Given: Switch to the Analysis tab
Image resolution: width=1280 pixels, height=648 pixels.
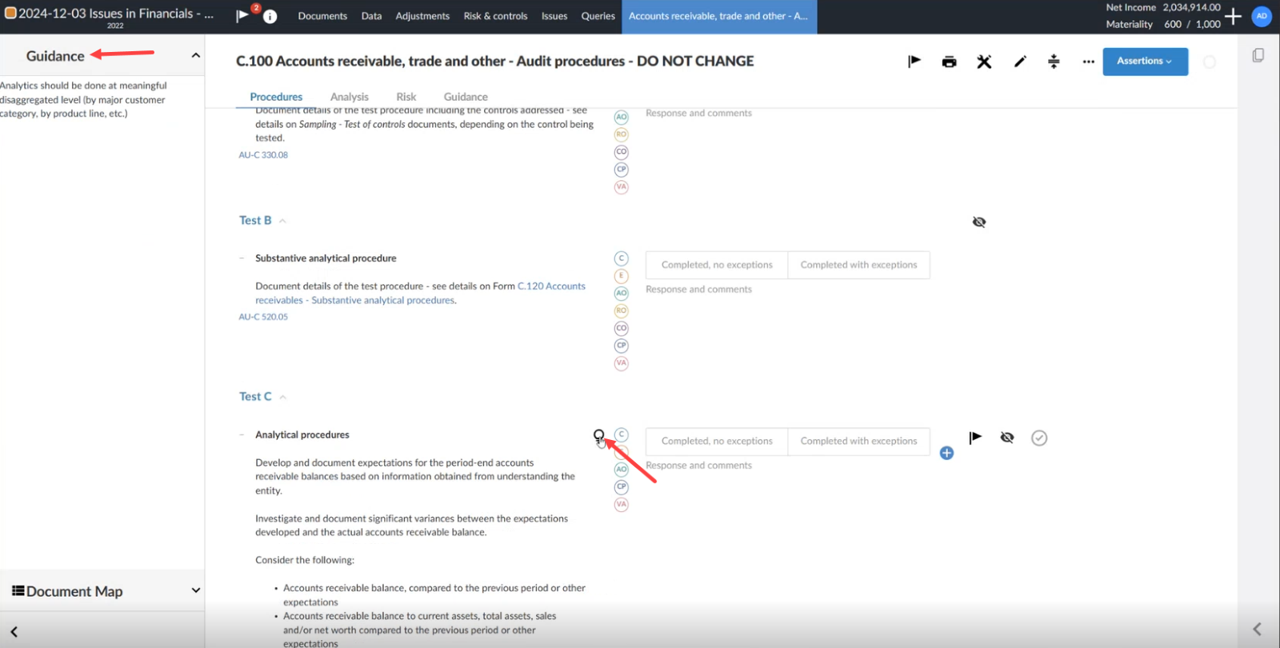Looking at the screenshot, I should point(349,97).
